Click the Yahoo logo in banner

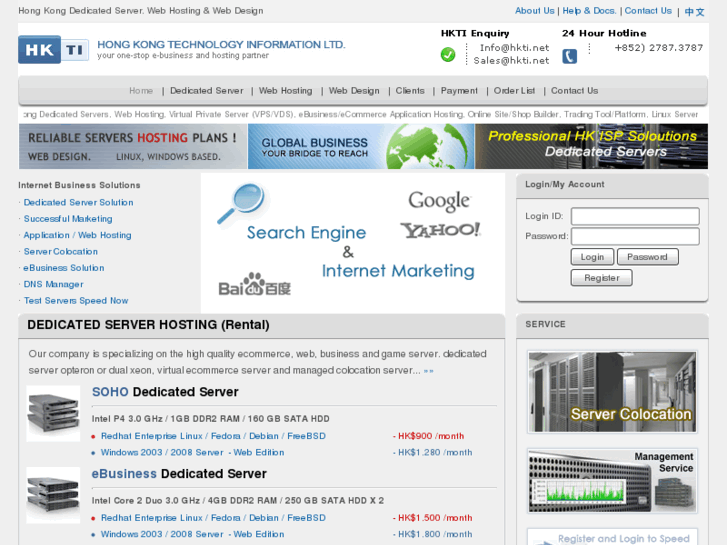pyautogui.click(x=440, y=230)
